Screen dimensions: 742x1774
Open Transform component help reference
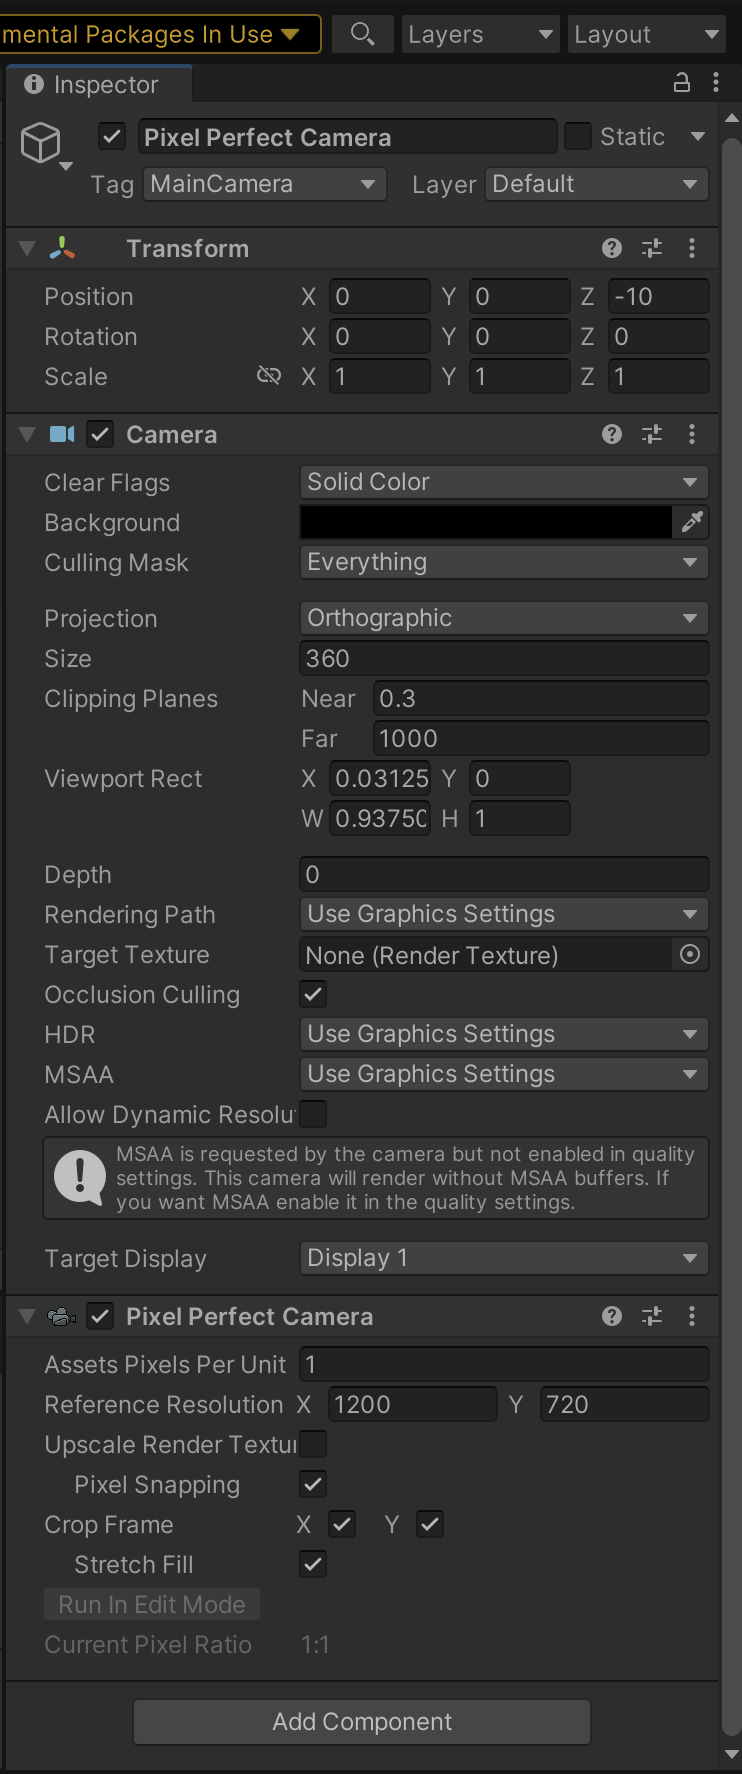pyautogui.click(x=612, y=248)
